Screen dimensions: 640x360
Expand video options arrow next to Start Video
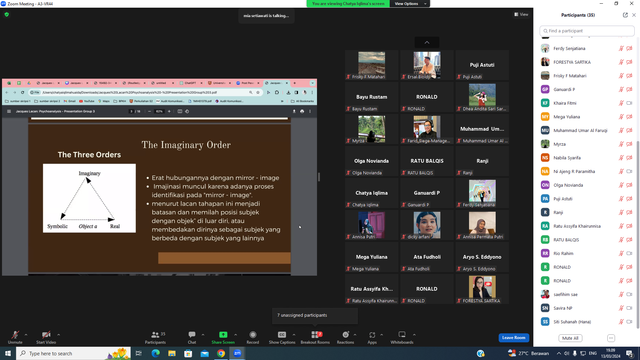point(58,335)
